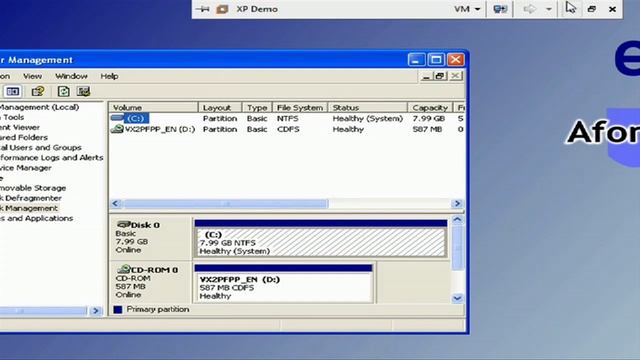Sort by Capacity column header
640x360 pixels.
[430, 108]
